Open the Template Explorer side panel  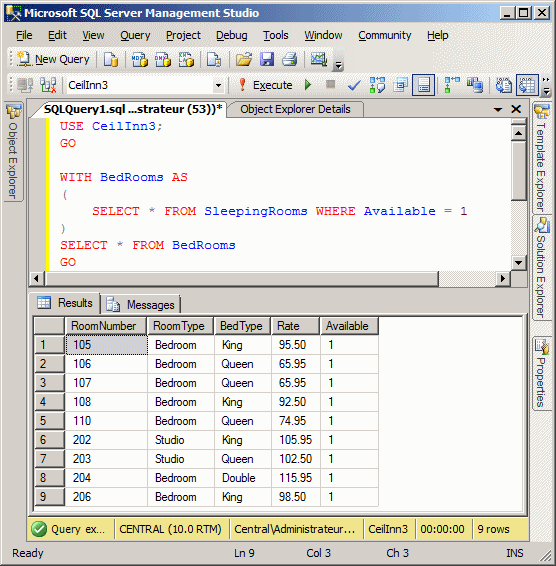click(541, 157)
